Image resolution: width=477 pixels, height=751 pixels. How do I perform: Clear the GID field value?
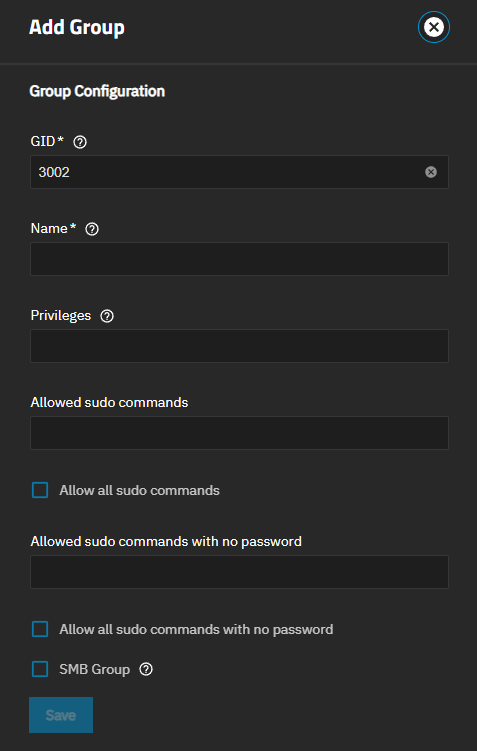pyautogui.click(x=431, y=172)
